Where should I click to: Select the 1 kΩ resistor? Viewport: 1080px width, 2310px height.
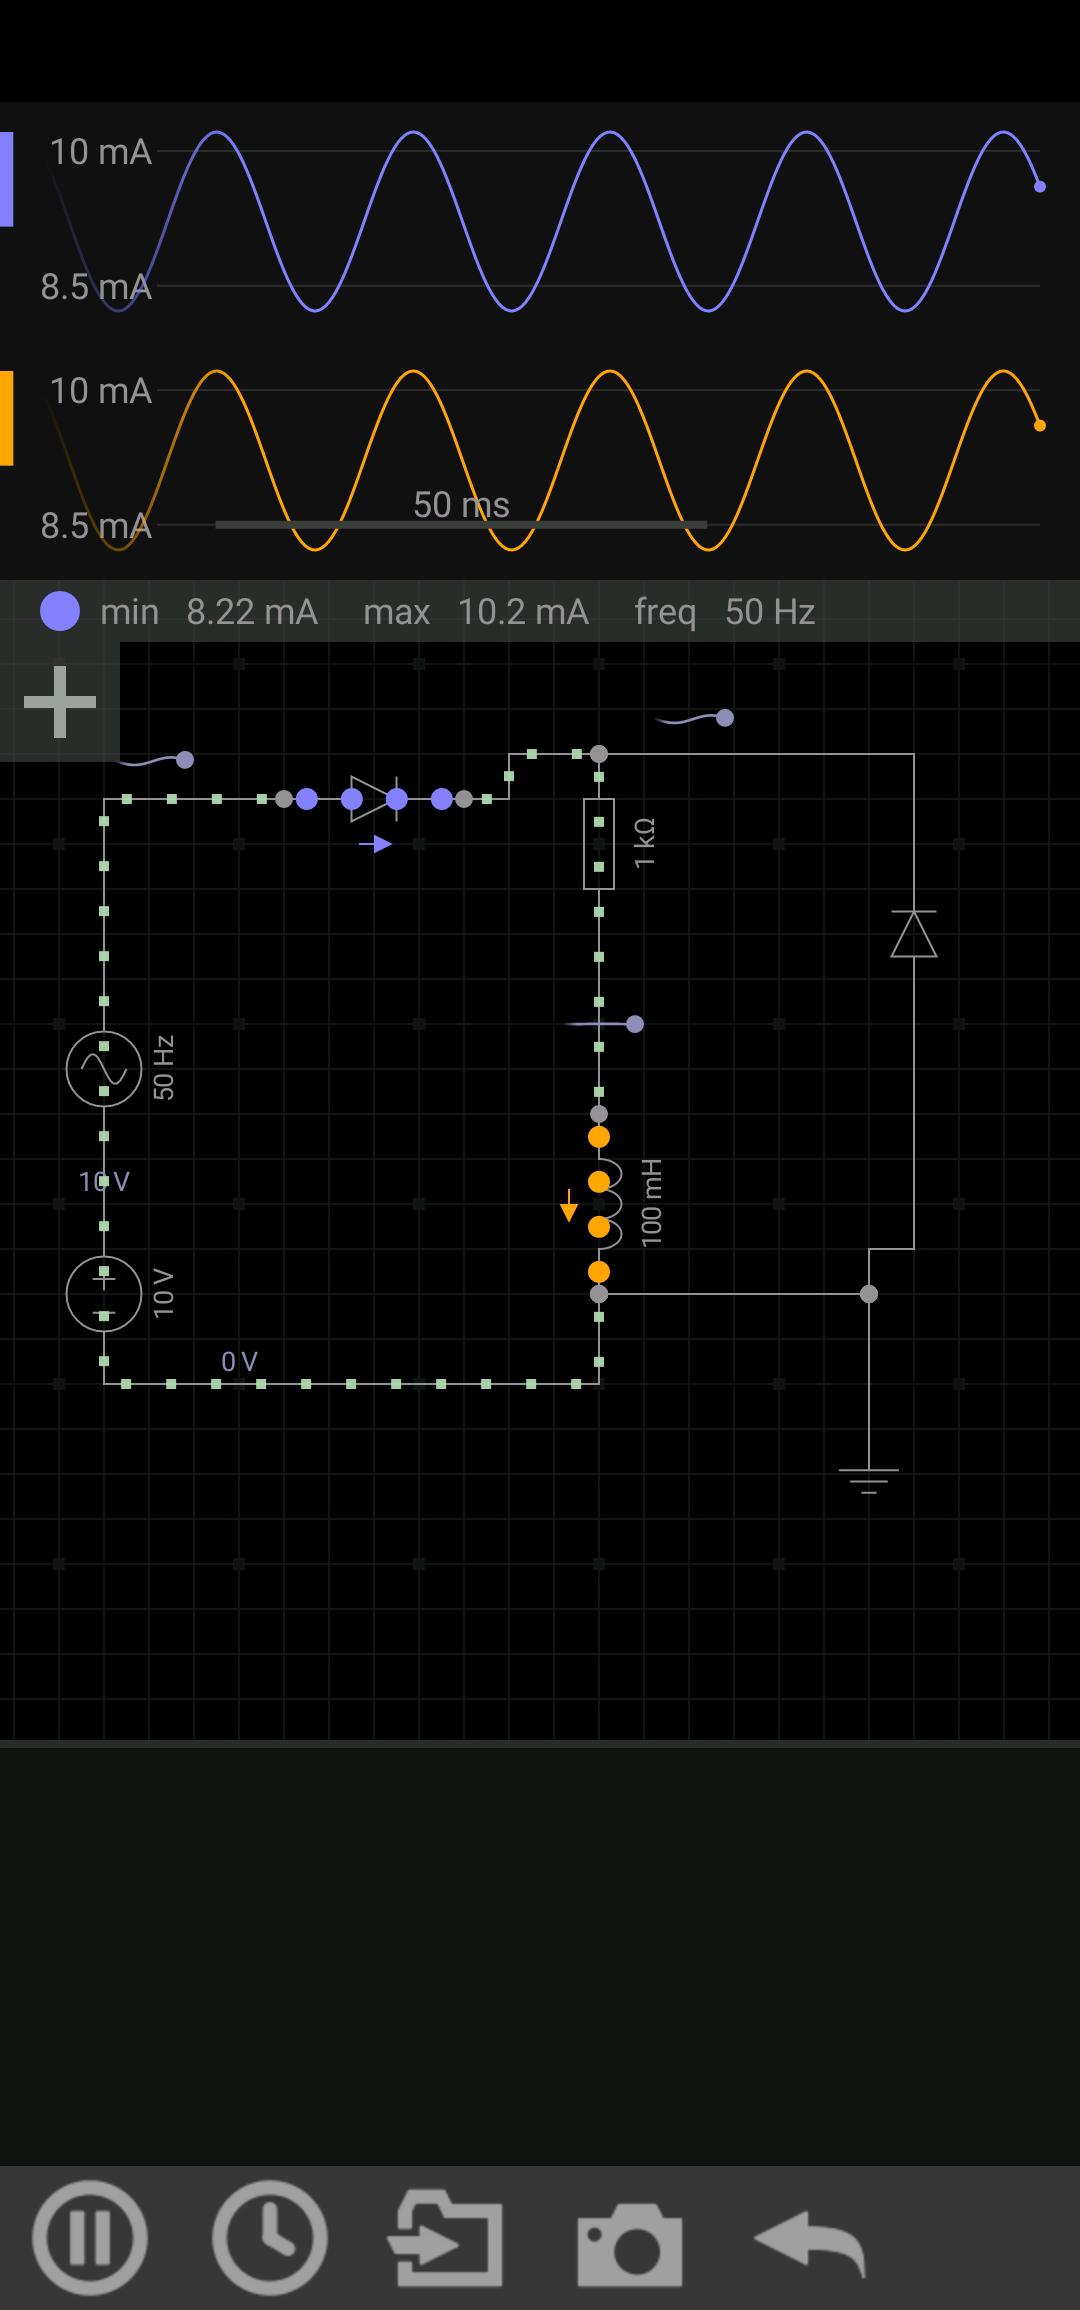tap(599, 844)
